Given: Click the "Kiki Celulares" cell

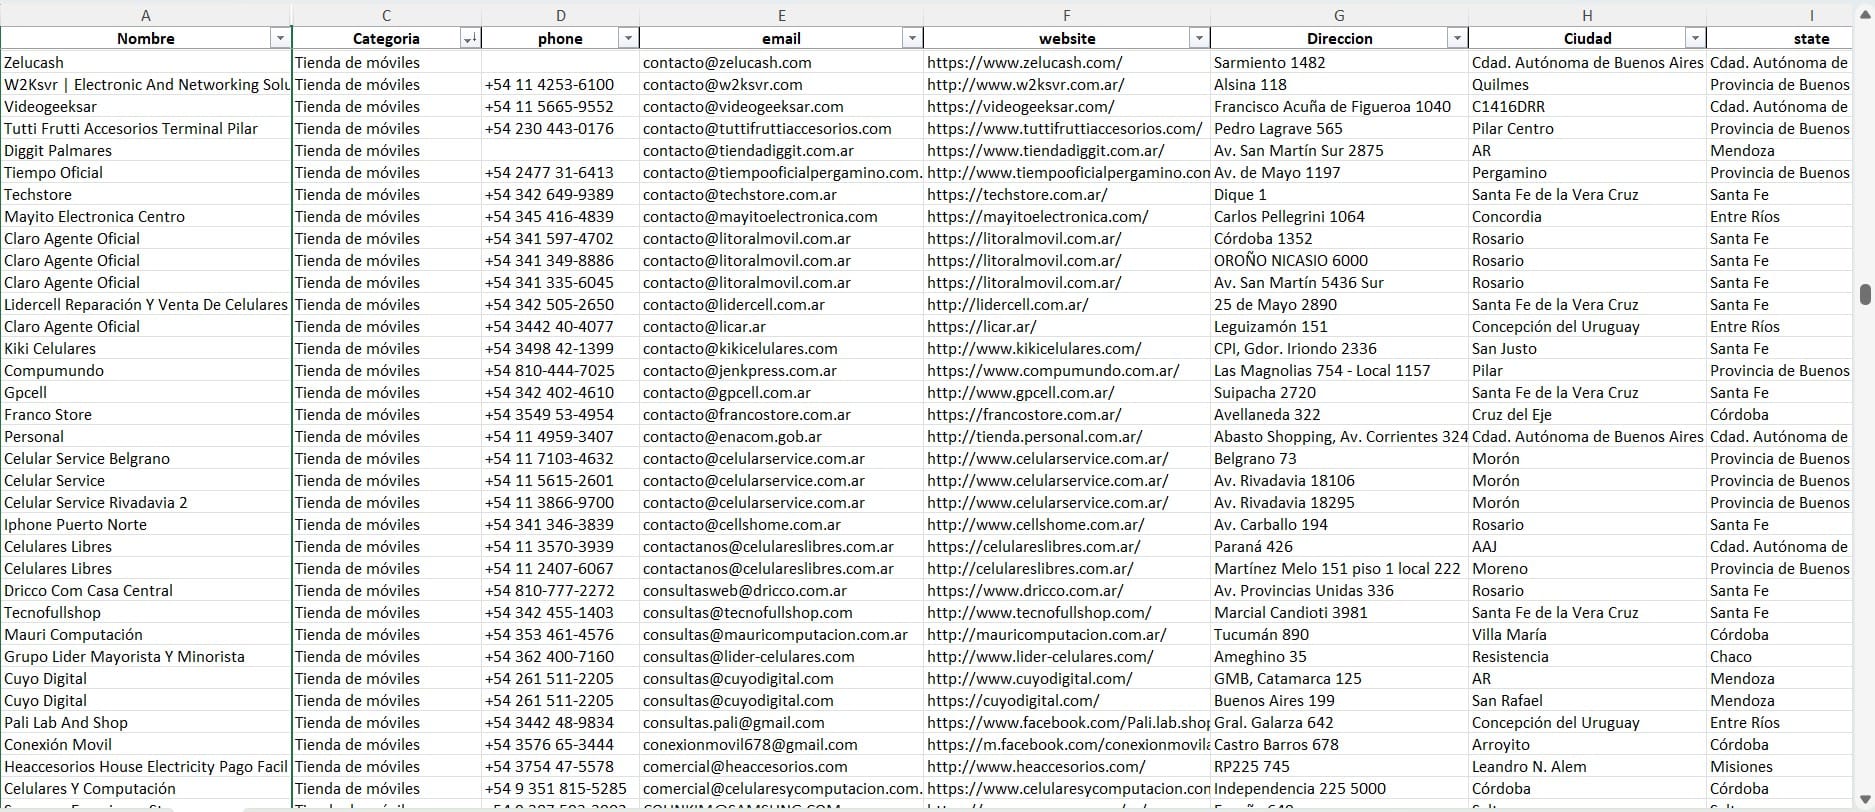Looking at the screenshot, I should point(146,348).
